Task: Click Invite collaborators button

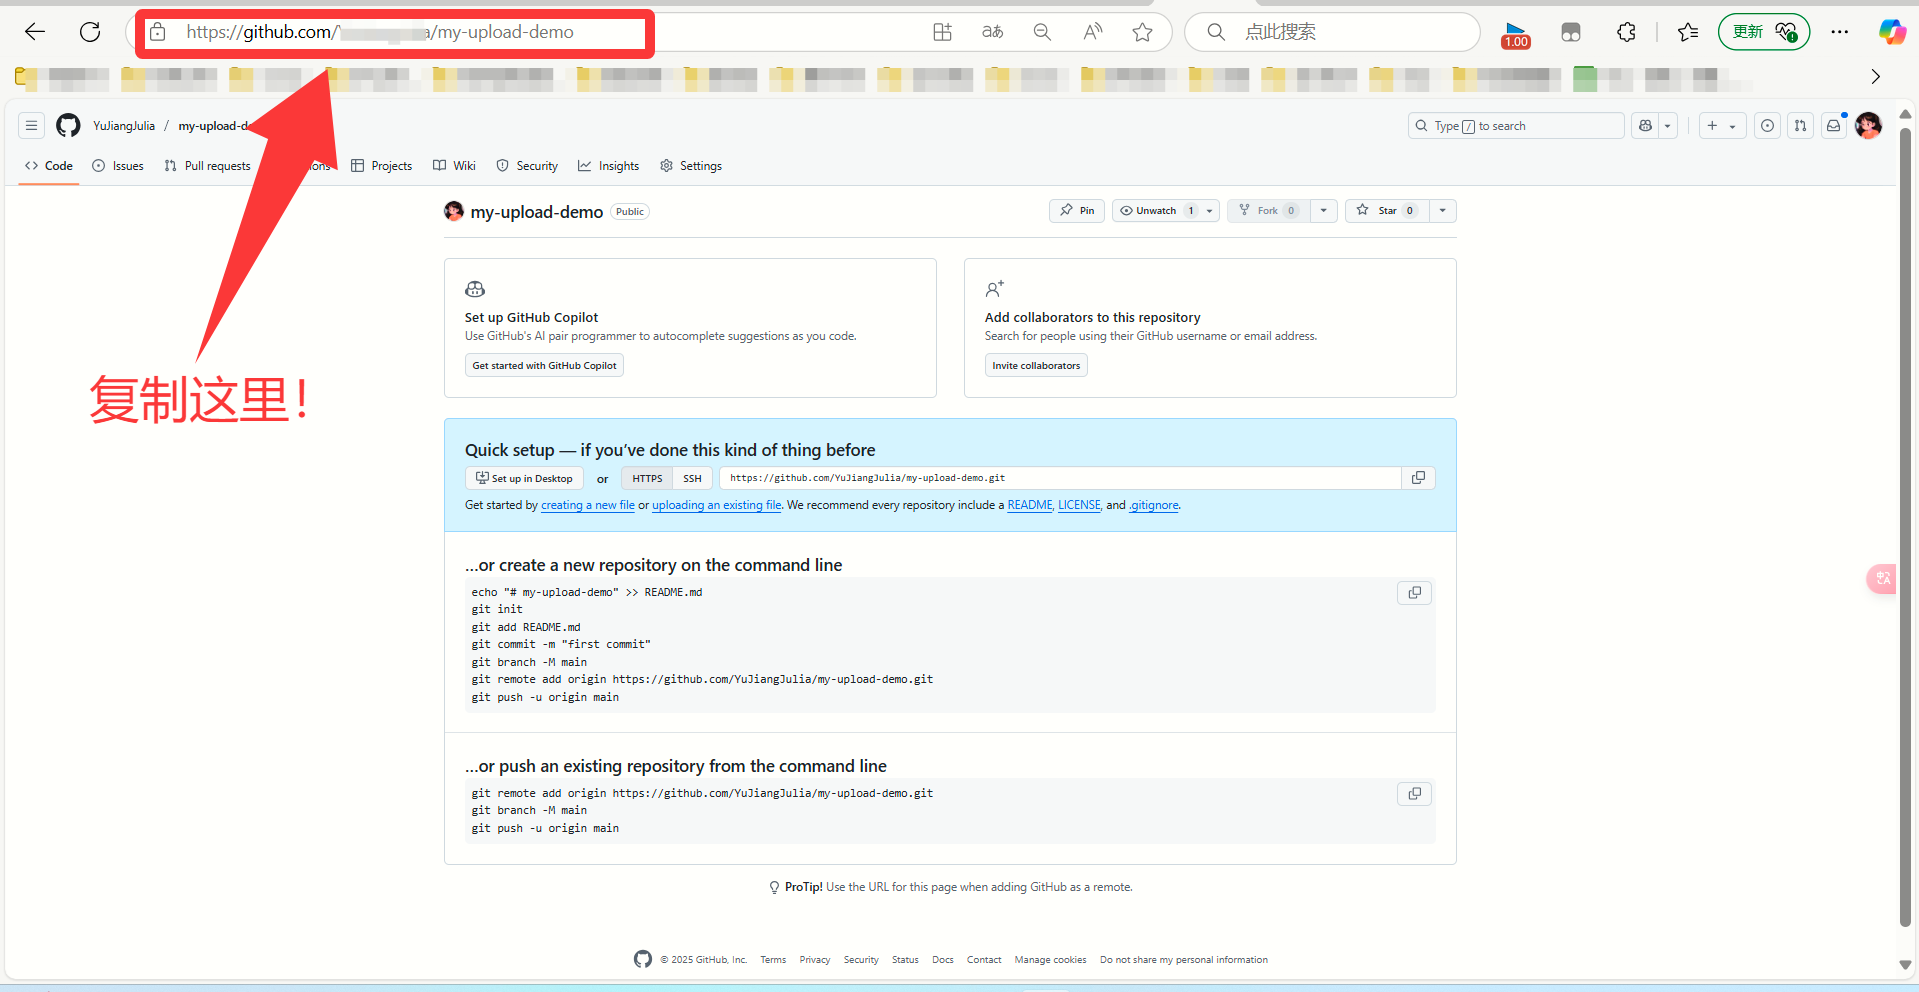Action: (x=1036, y=365)
